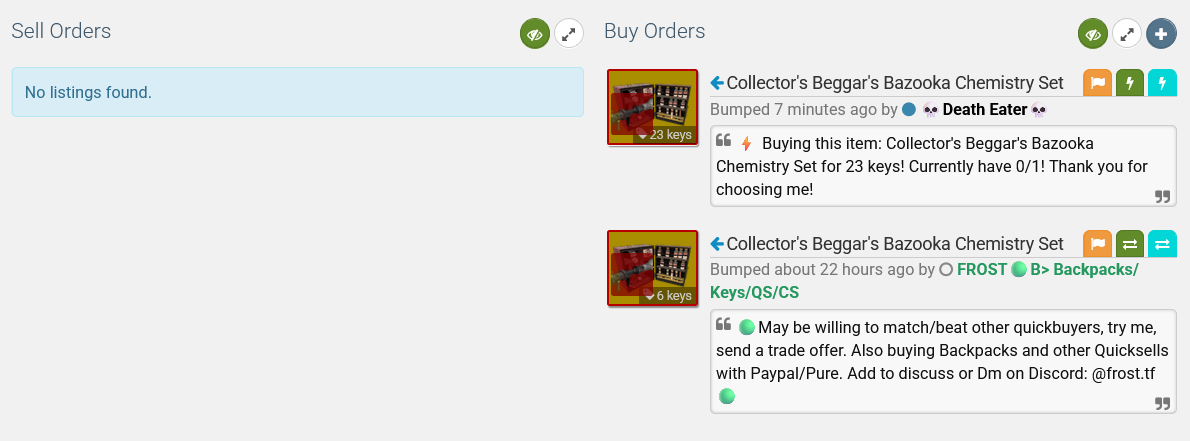Click cyan lightning icon on Death Eater's listing

[x=1162, y=82]
